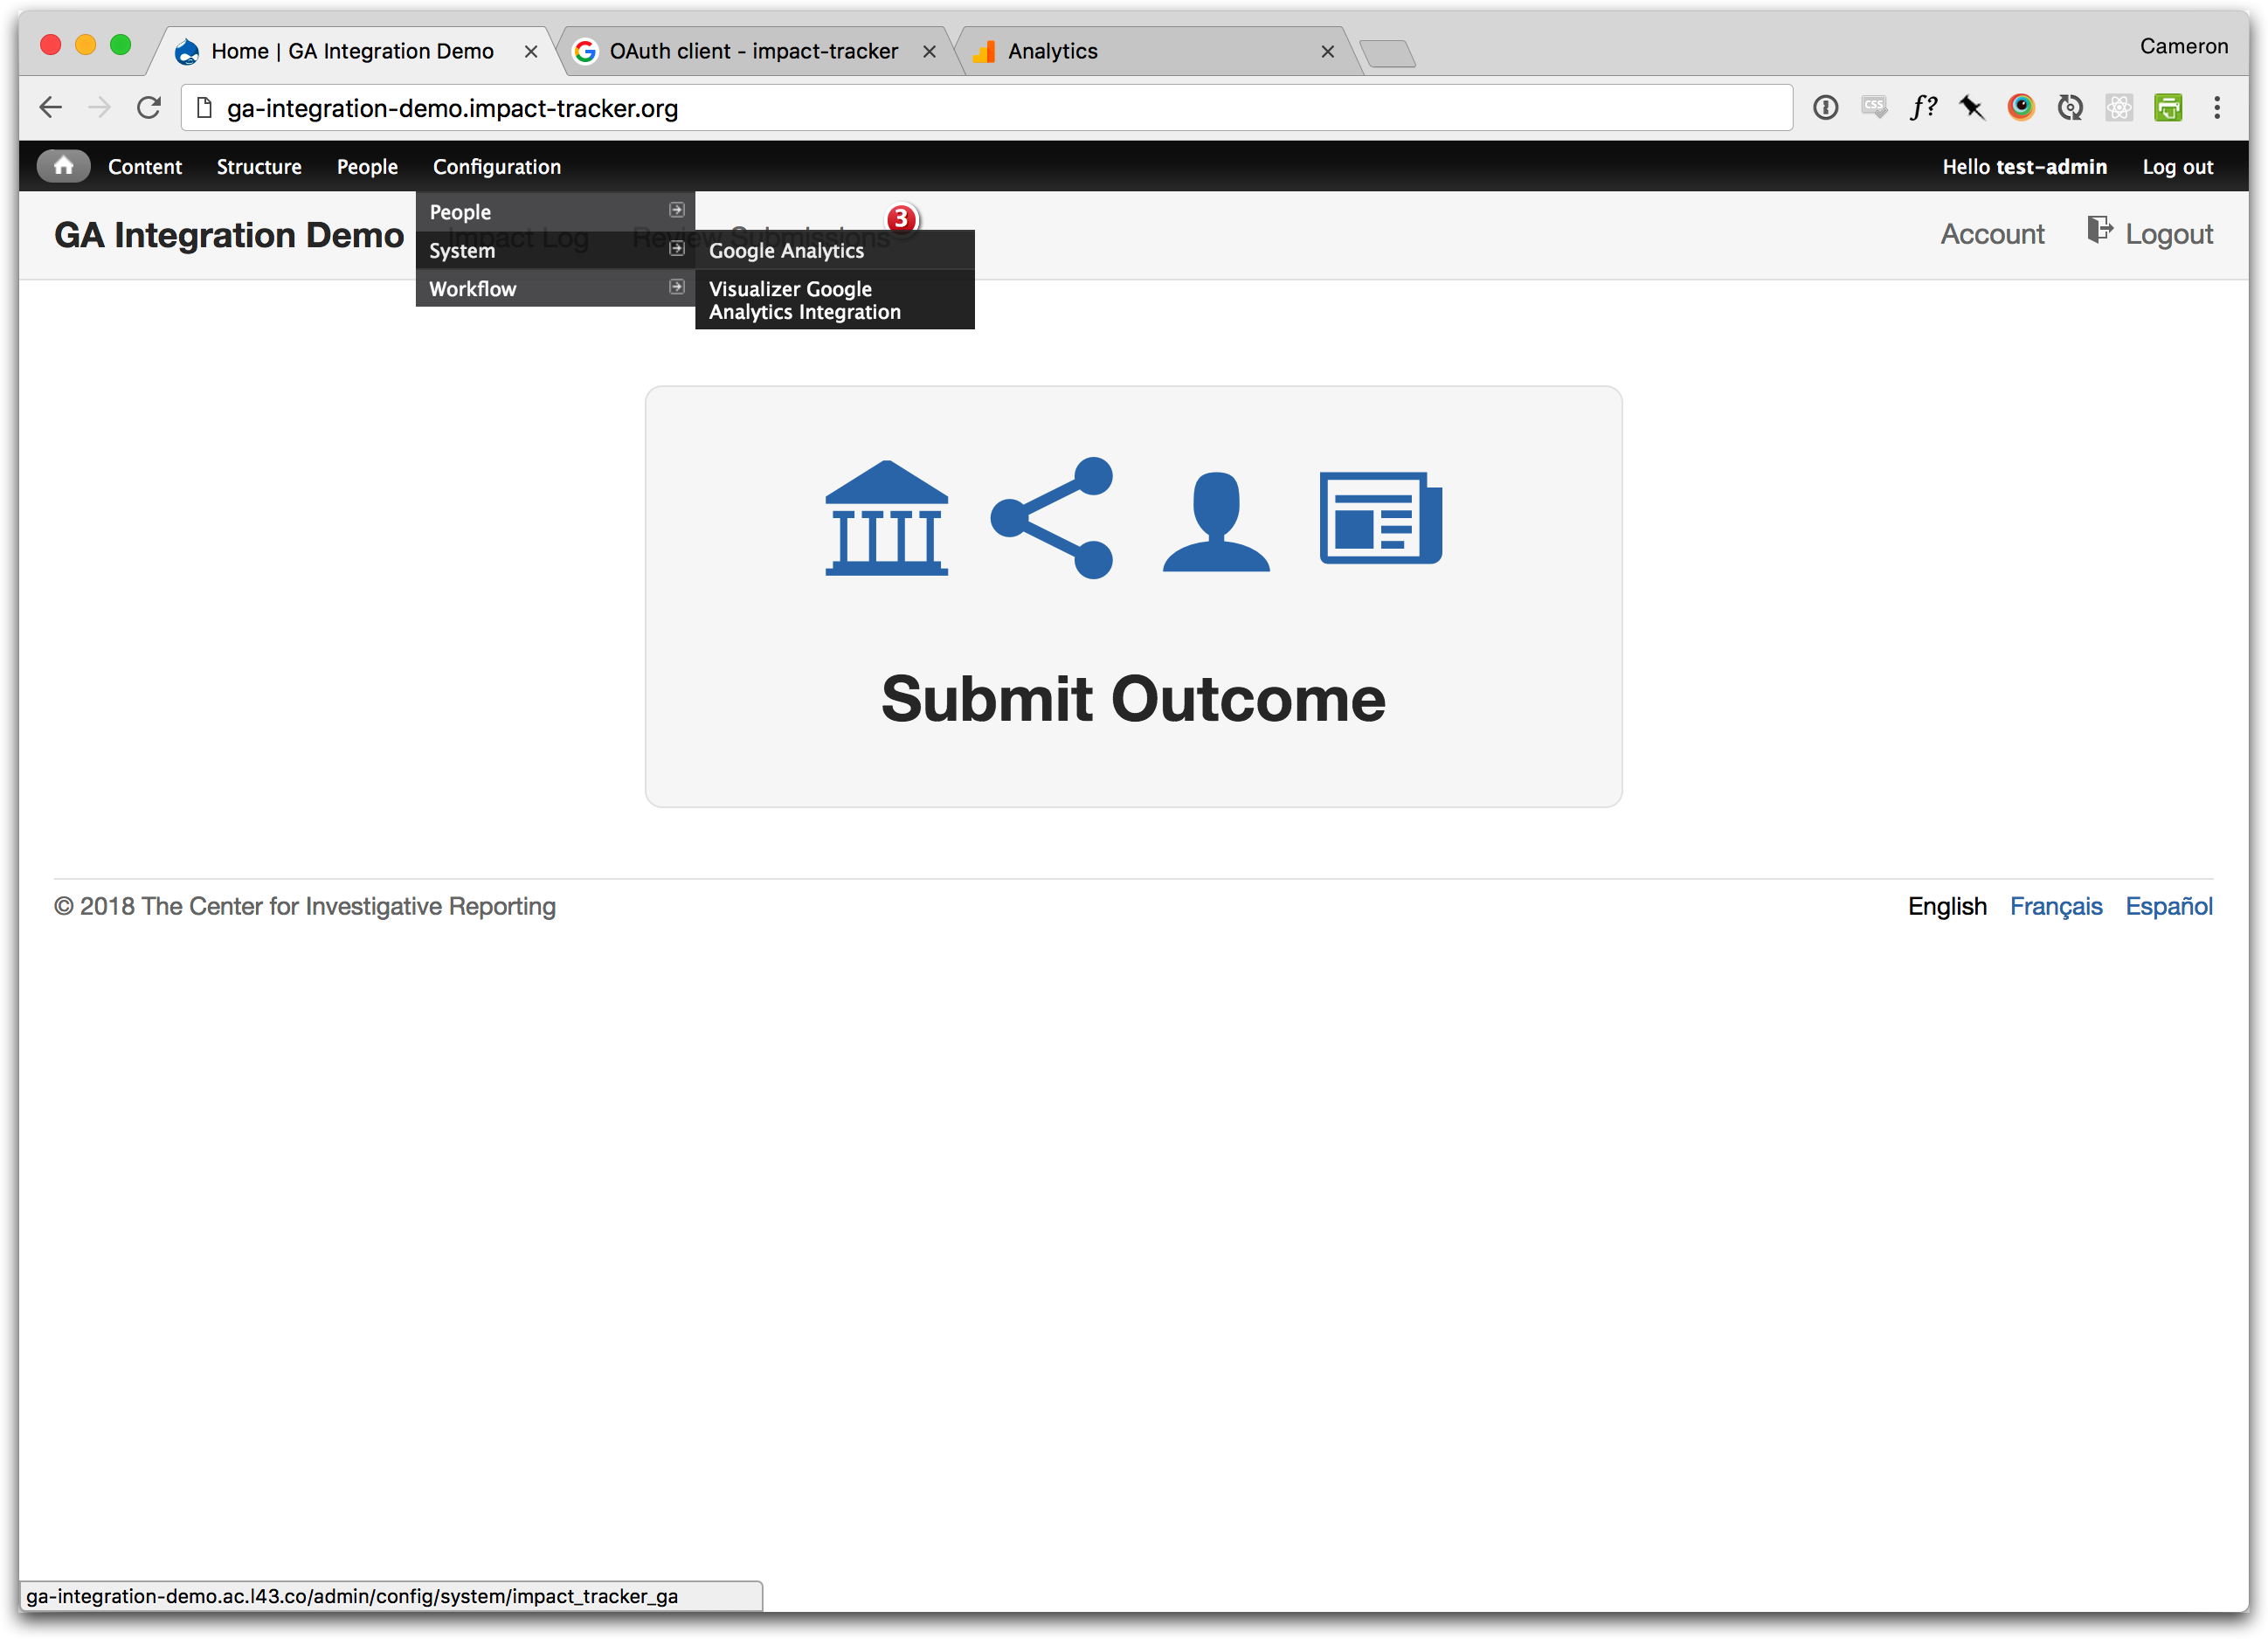Click the green printer extension icon

coord(2168,108)
